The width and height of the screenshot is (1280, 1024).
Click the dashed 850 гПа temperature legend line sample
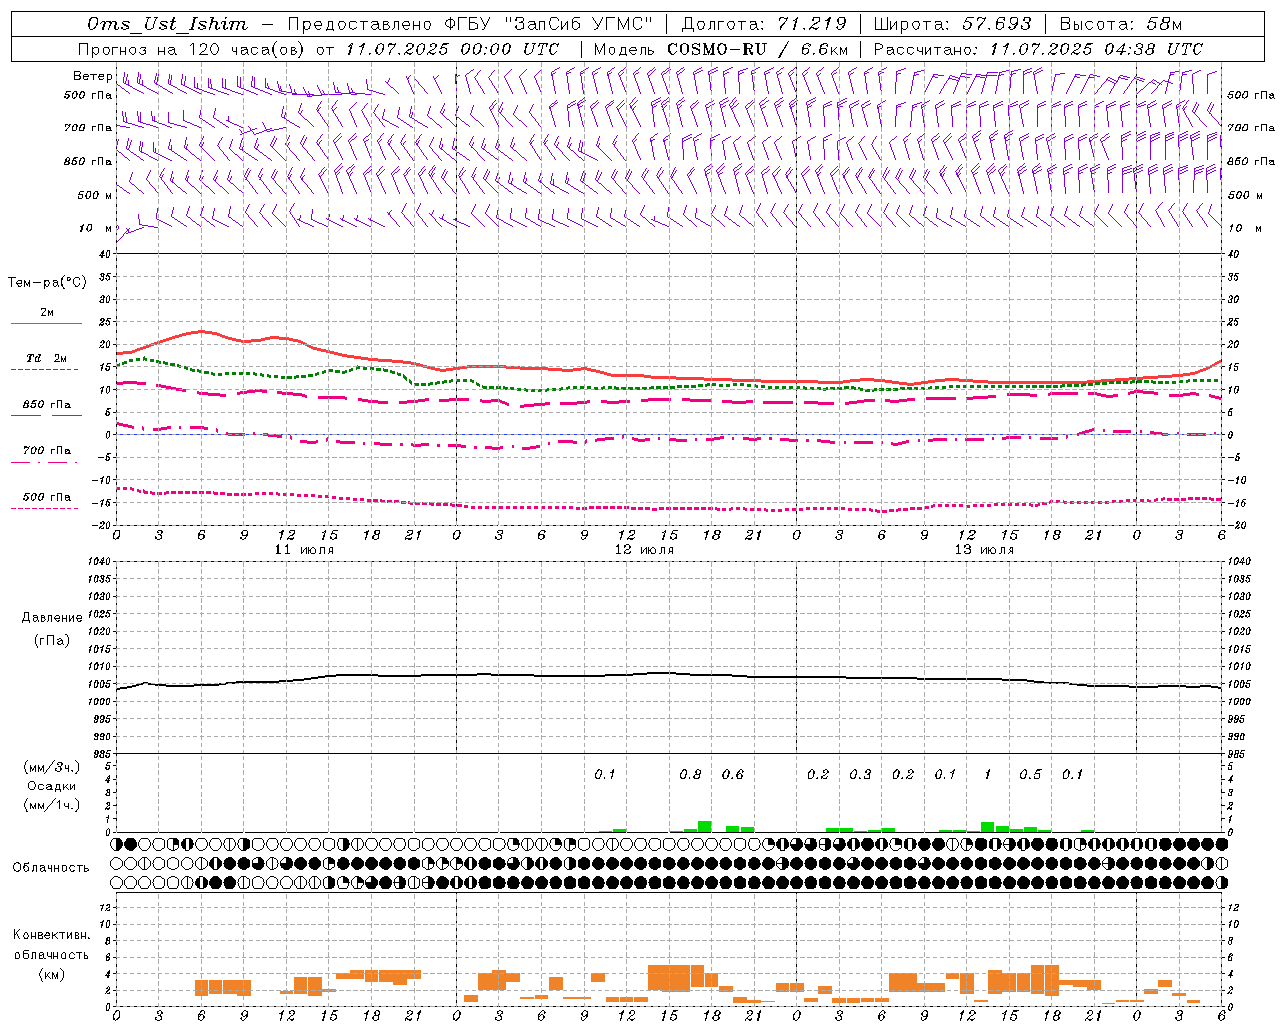[47, 415]
